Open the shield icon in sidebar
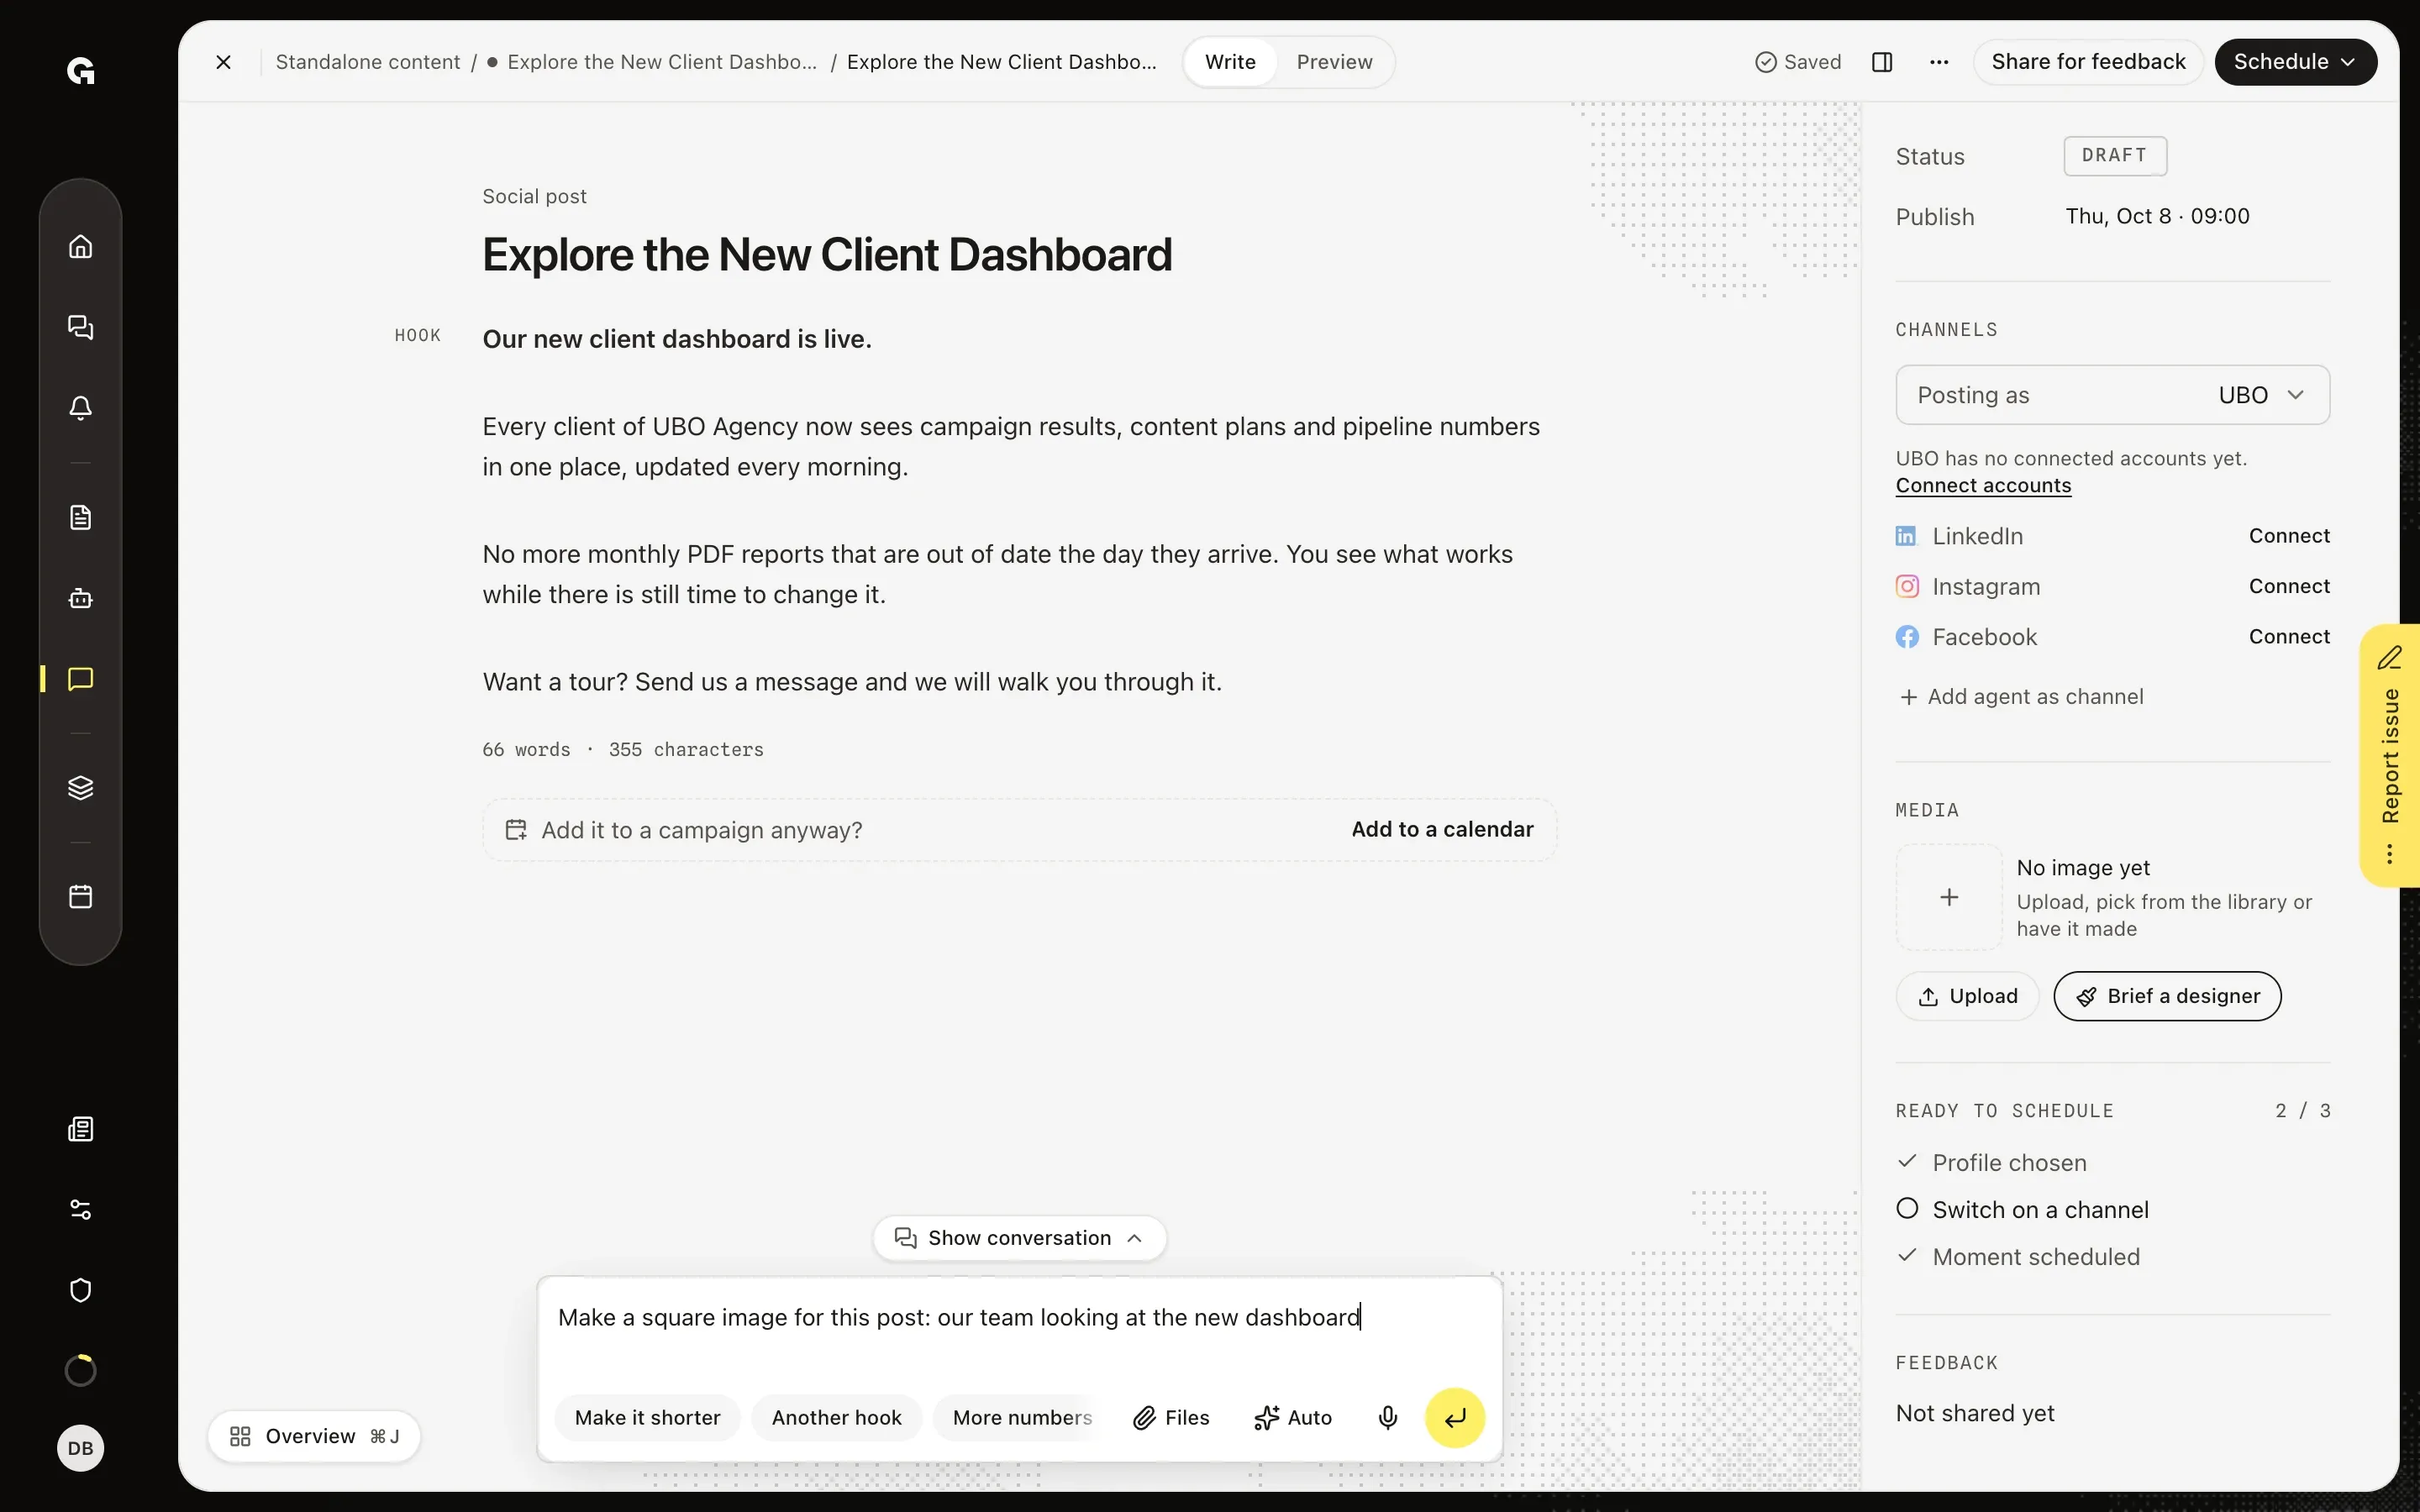The image size is (2420, 1512). click(80, 1290)
